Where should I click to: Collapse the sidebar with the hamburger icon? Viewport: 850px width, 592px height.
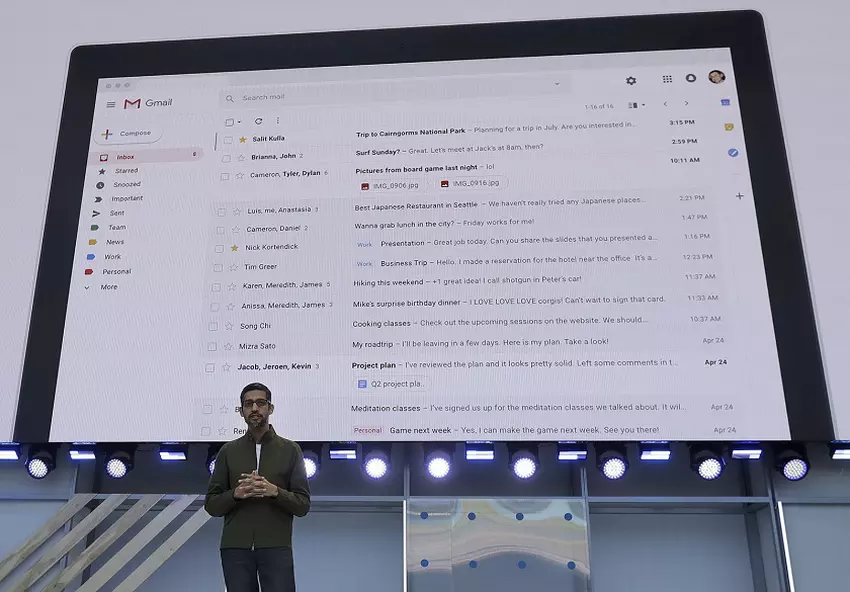tap(111, 102)
